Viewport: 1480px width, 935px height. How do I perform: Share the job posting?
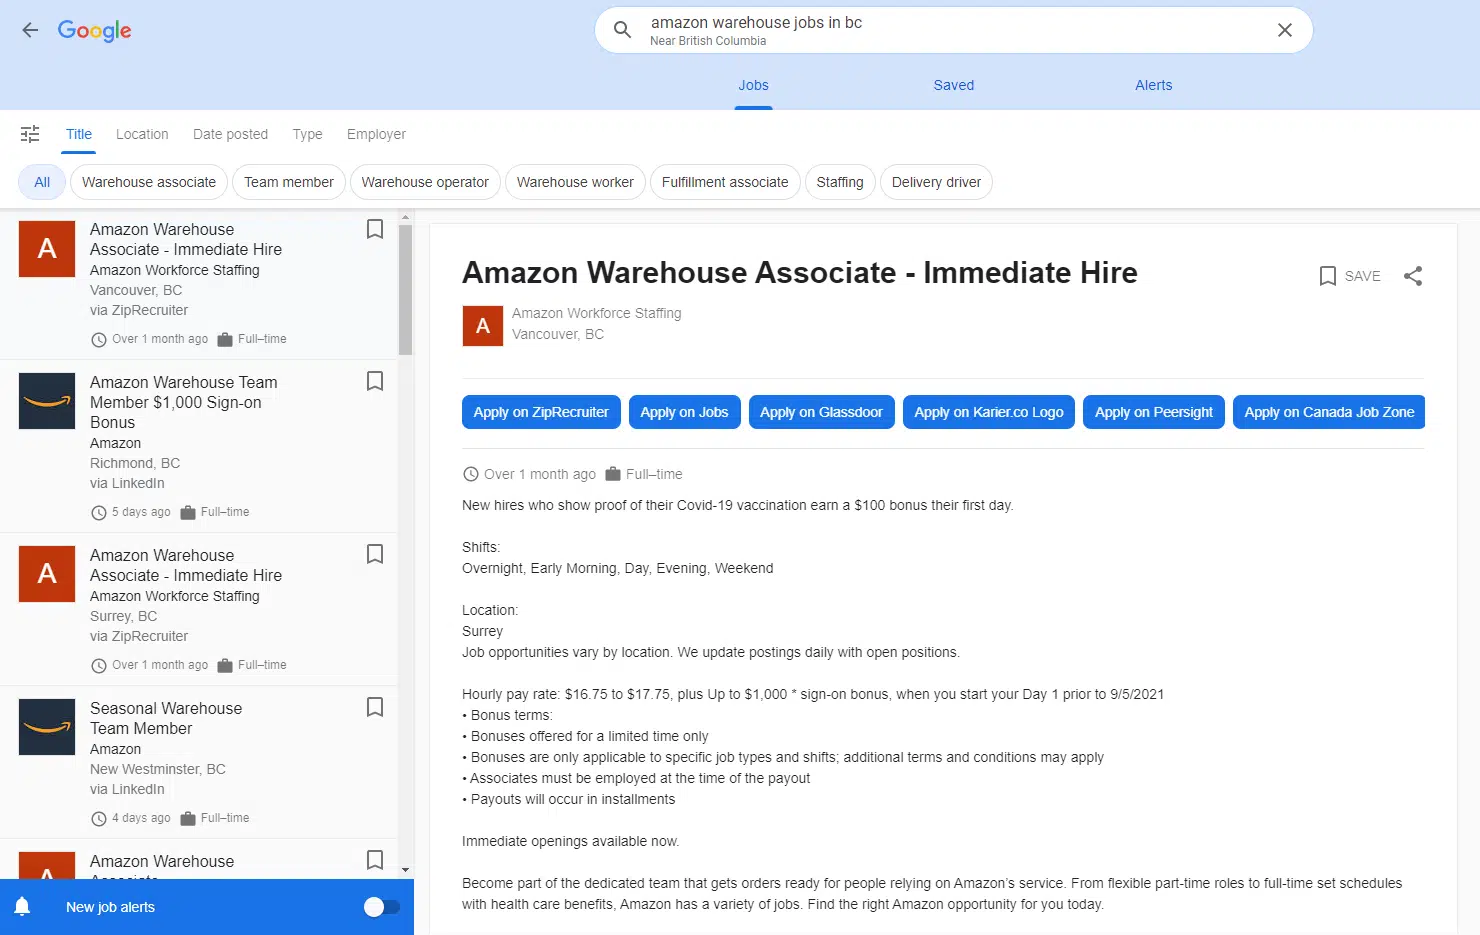tap(1413, 276)
